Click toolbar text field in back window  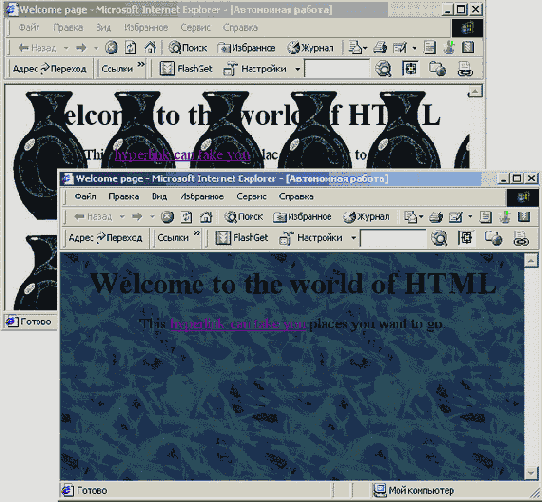tap(337, 69)
